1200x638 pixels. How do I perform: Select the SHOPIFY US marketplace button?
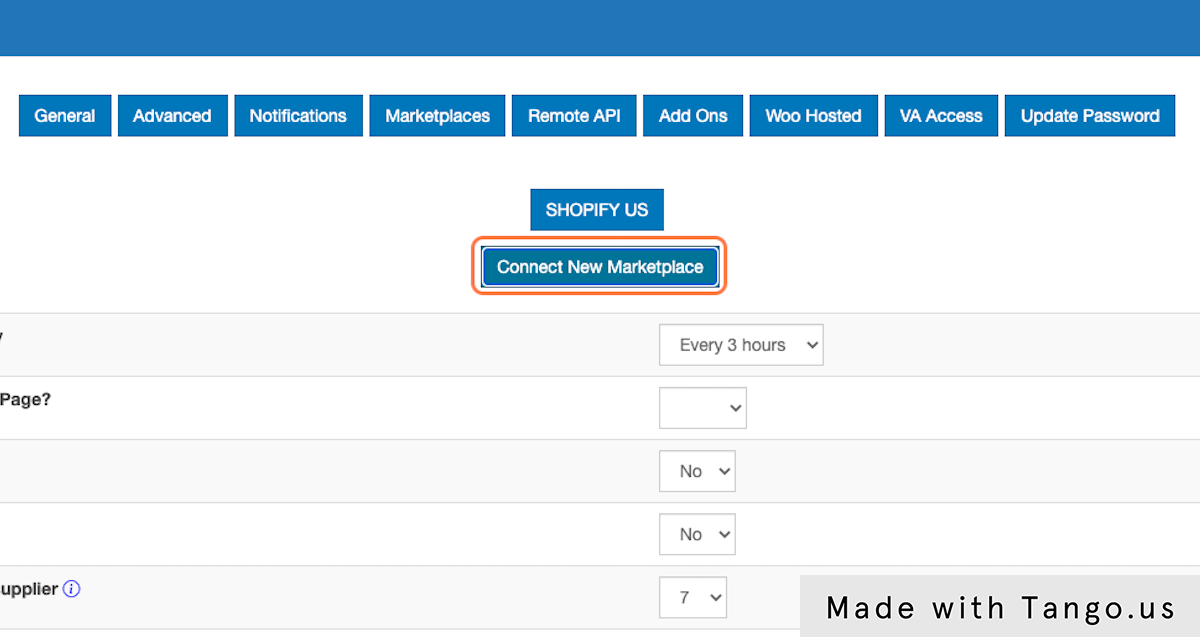[x=597, y=210]
